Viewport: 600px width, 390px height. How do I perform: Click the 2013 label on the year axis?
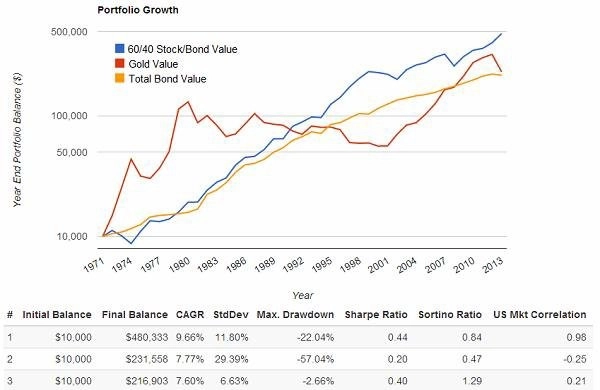pos(494,264)
